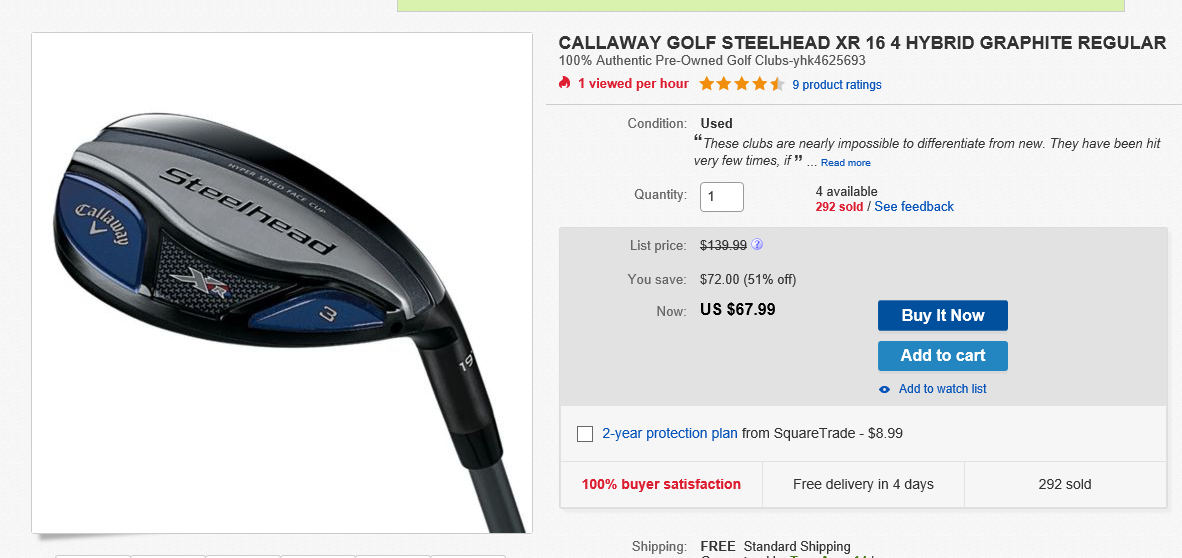This screenshot has height=558, width=1182.
Task: Click the Add to watch list link
Action: click(x=942, y=389)
